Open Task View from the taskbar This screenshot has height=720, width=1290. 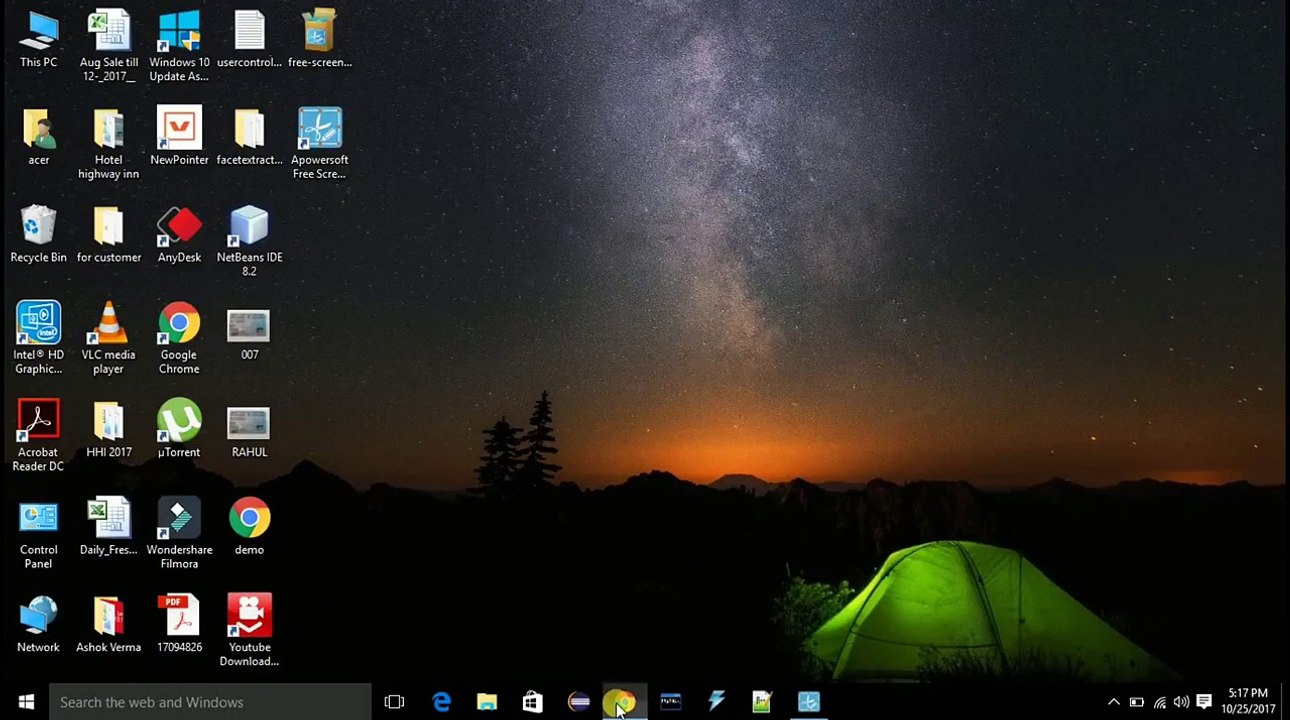click(394, 702)
